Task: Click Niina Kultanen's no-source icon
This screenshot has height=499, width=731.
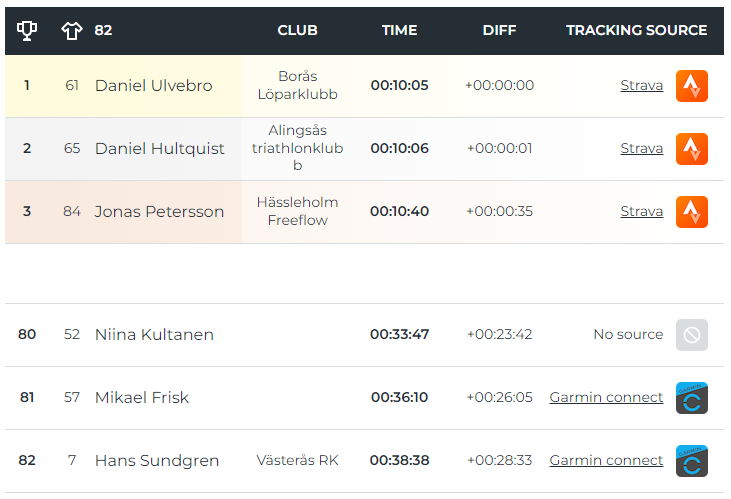Action: 691,335
